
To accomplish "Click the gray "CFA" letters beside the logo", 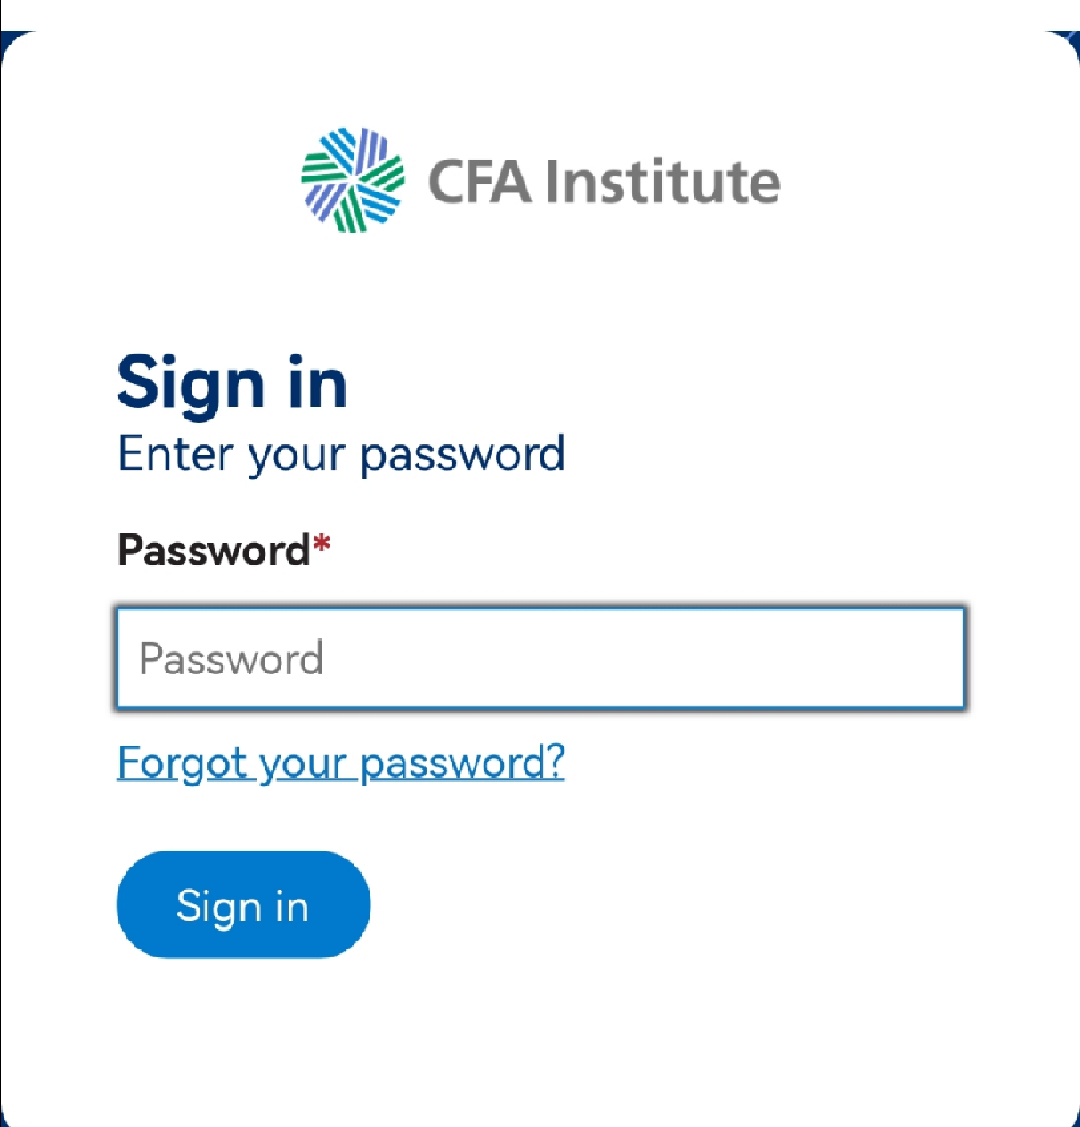I will (479, 182).
